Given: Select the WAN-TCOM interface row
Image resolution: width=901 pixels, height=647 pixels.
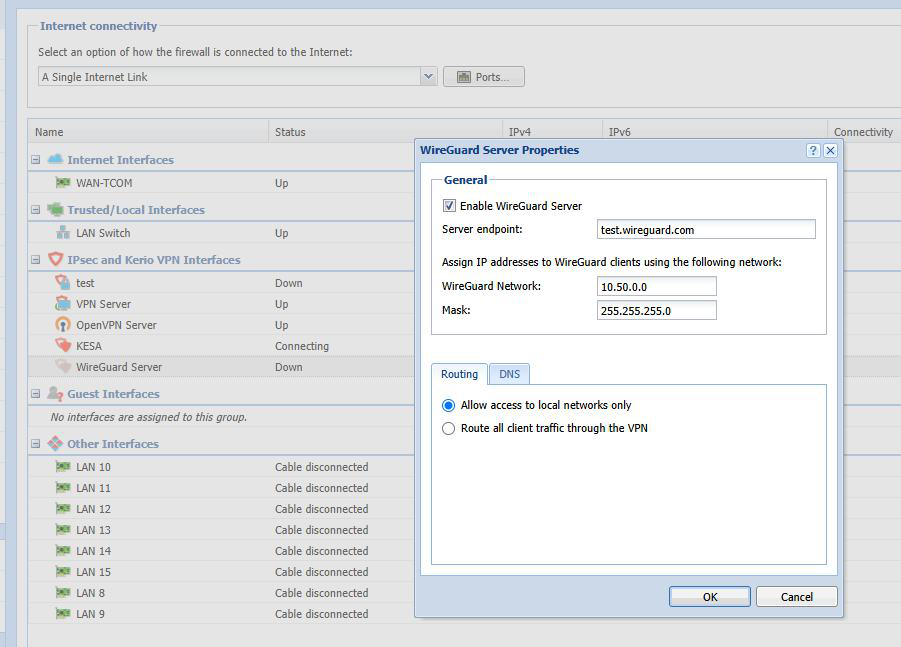Looking at the screenshot, I should tap(221, 183).
